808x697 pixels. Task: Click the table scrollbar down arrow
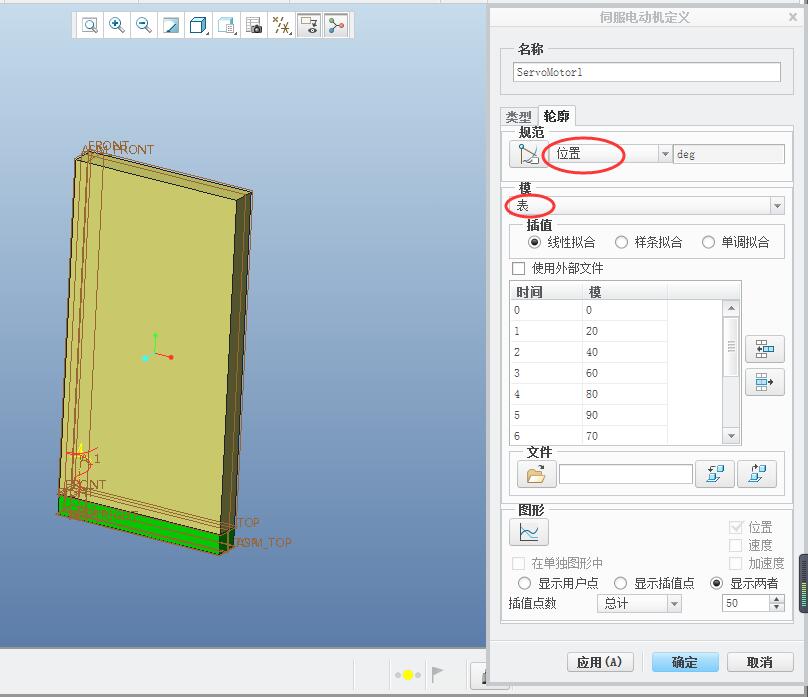[x=731, y=436]
